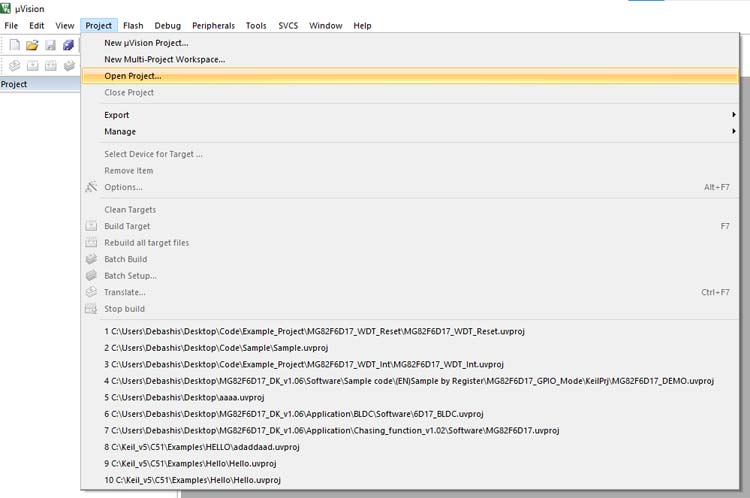This screenshot has width=750, height=498.
Task: Click the Remove Item entry
Action: tap(410, 170)
